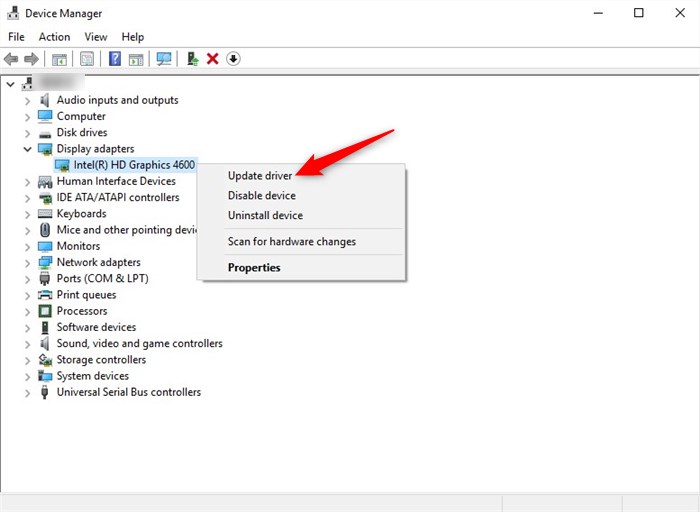This screenshot has width=700, height=512.
Task: Click the Universal Serial Bus controllers icon
Action: coord(45,392)
